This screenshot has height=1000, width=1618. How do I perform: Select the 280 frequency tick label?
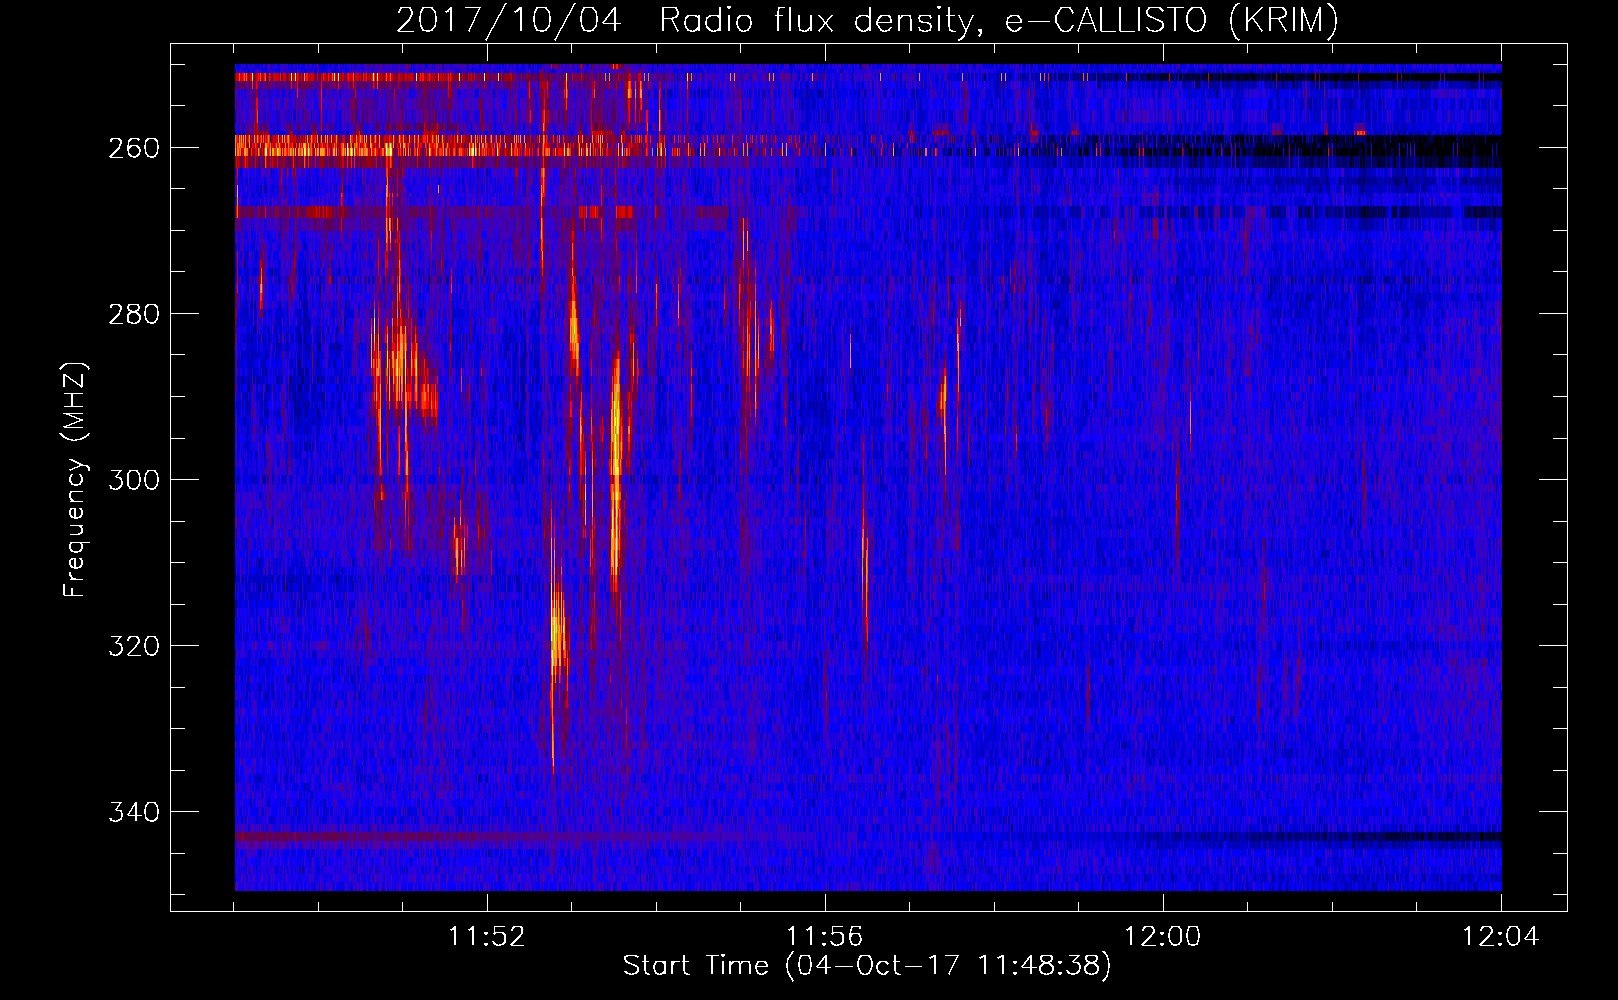point(133,314)
